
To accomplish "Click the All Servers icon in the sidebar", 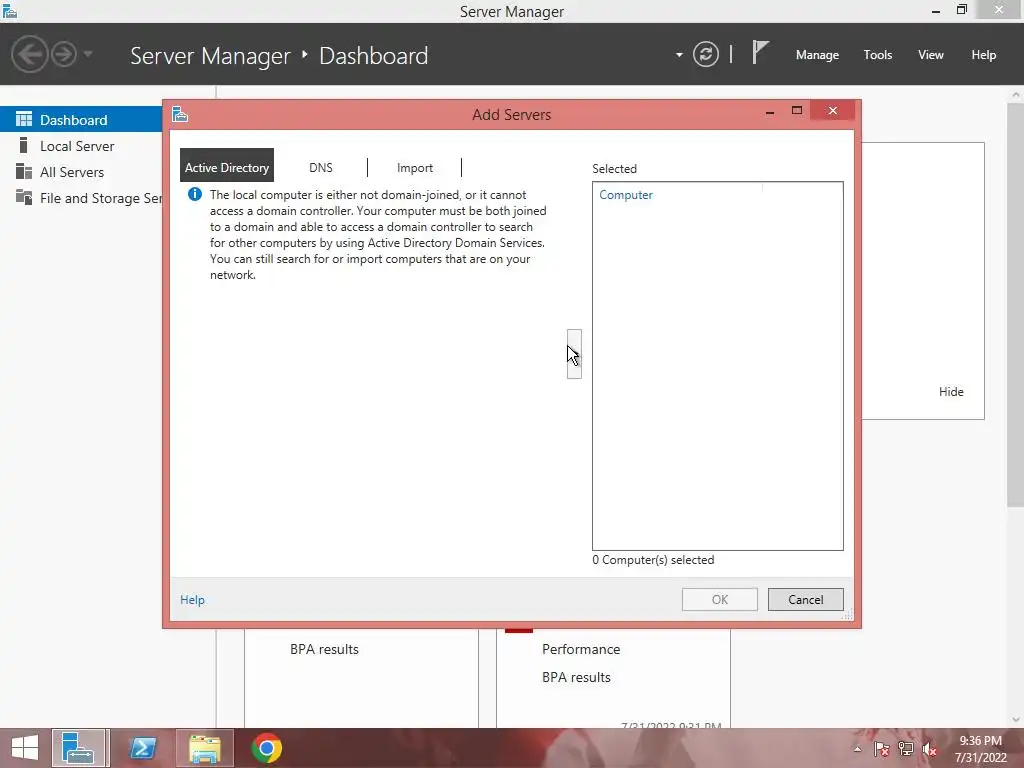I will (24, 171).
